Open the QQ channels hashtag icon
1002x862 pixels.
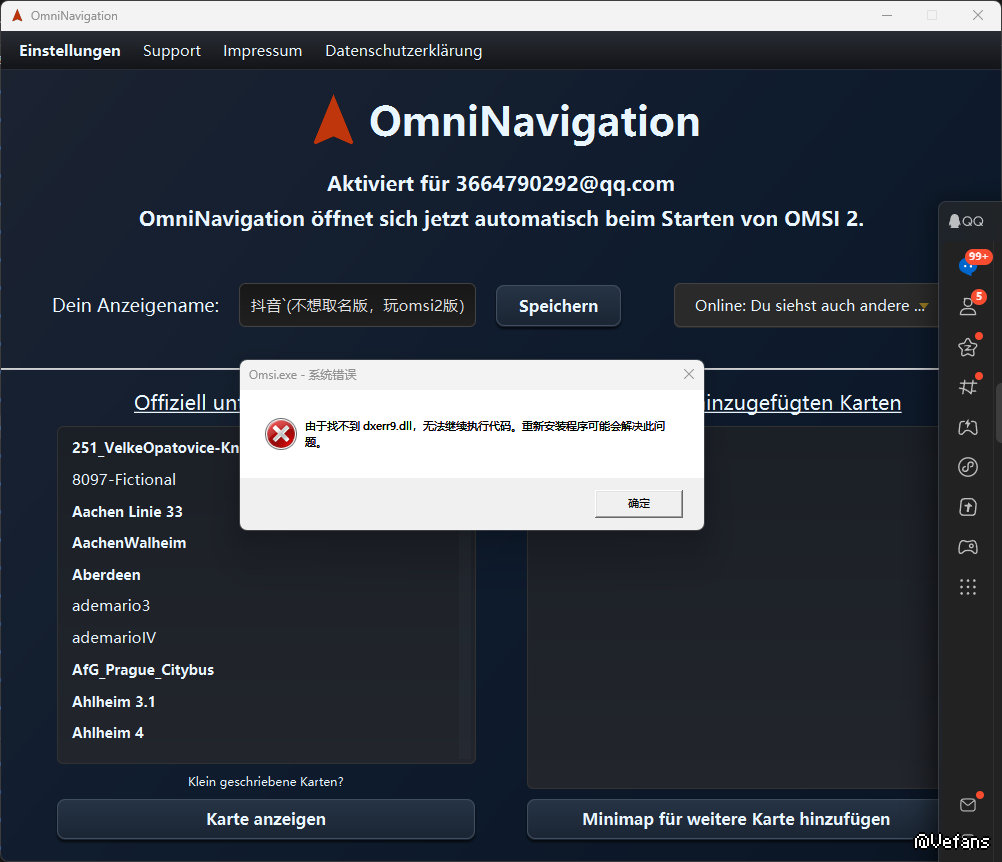click(x=968, y=387)
